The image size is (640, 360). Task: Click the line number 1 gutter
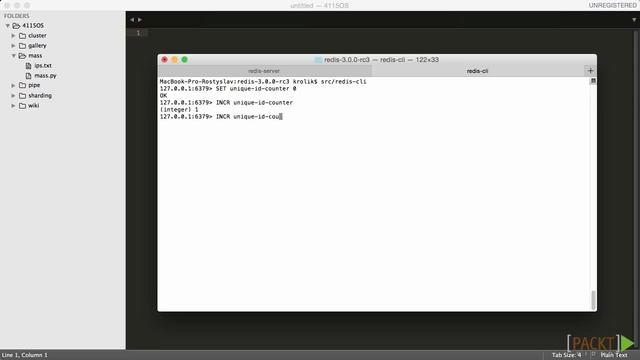[x=138, y=33]
